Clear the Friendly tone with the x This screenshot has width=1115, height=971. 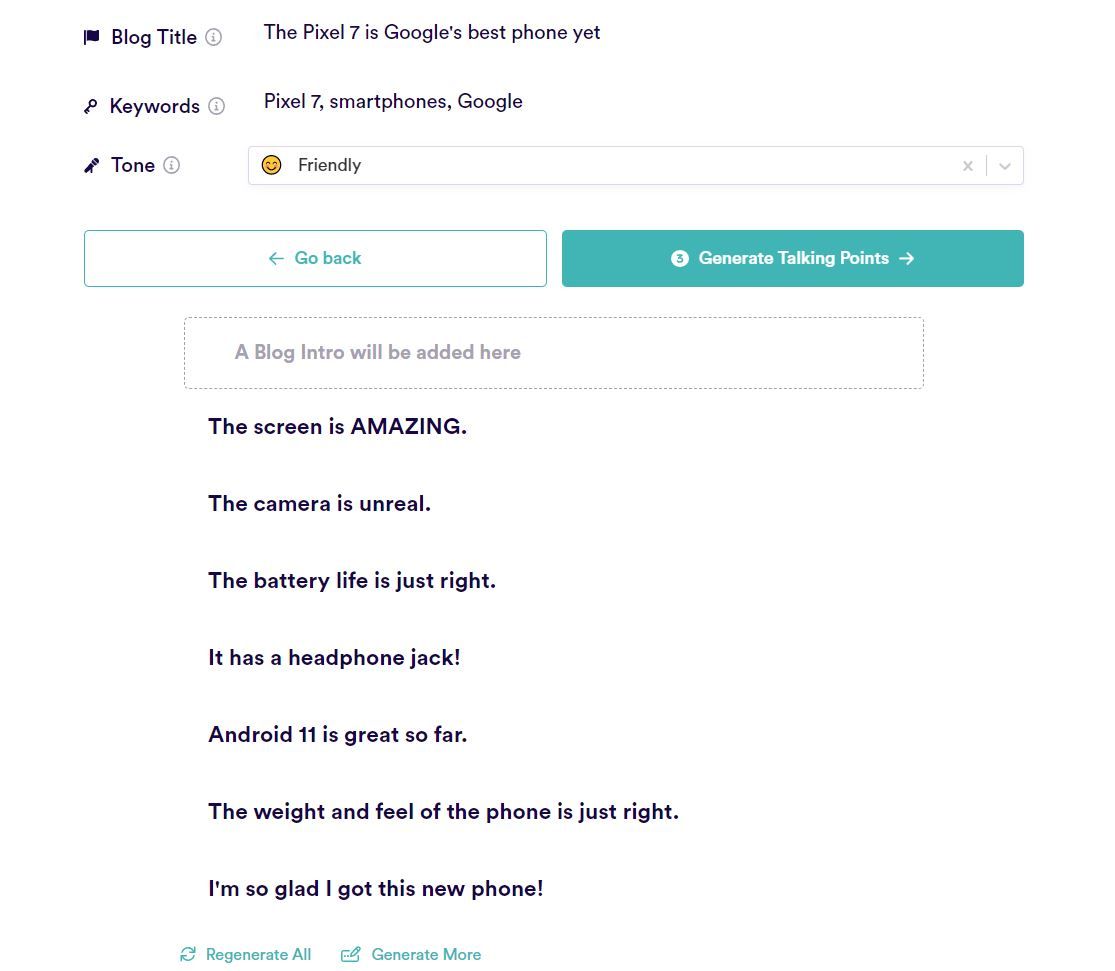967,165
